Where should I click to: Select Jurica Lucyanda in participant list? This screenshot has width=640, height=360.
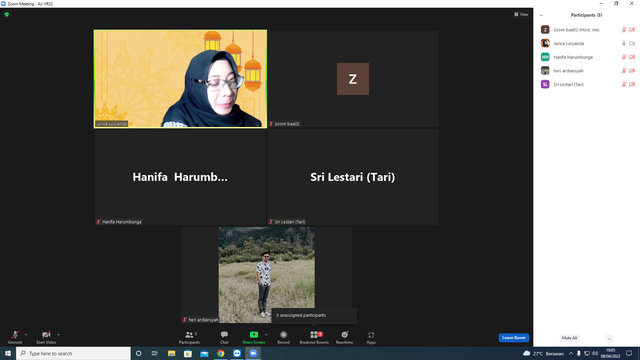point(587,43)
